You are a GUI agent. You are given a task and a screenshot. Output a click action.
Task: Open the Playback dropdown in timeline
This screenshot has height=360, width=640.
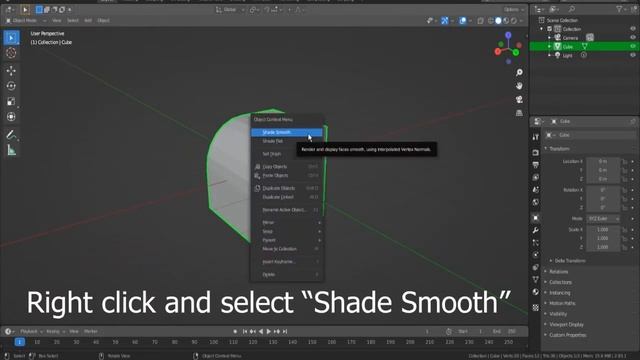tap(31, 331)
